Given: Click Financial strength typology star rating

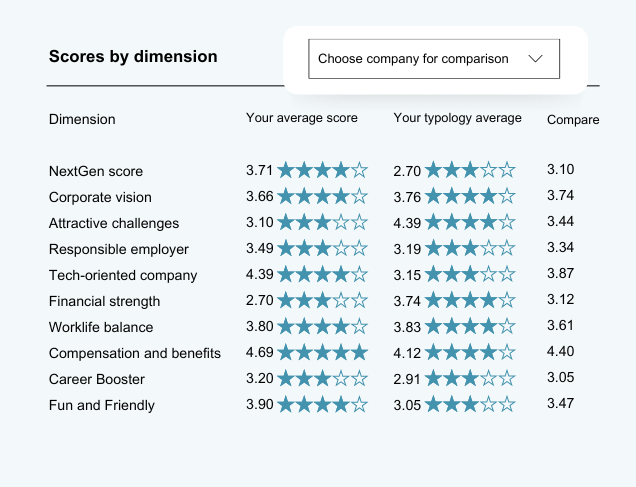Looking at the screenshot, I should [470, 300].
